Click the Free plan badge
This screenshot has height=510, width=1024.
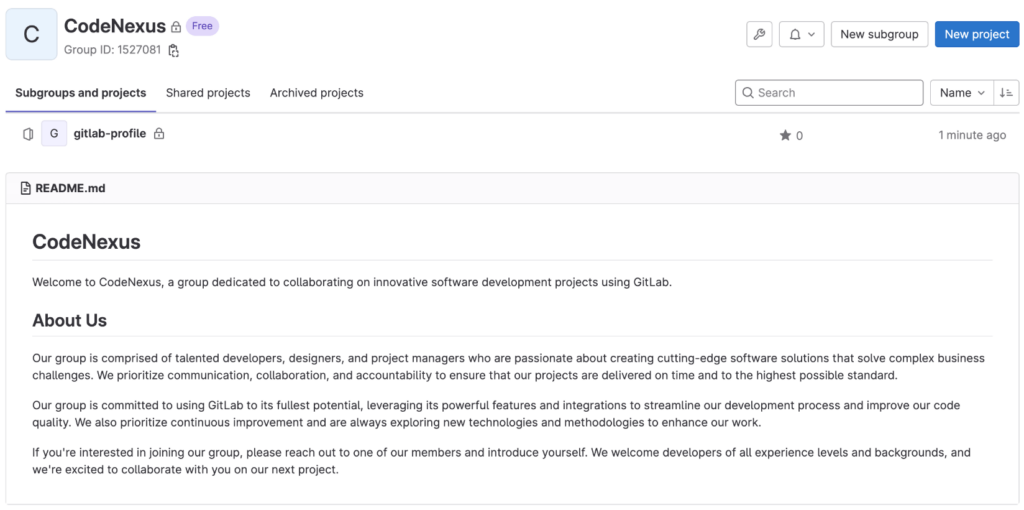tap(202, 26)
